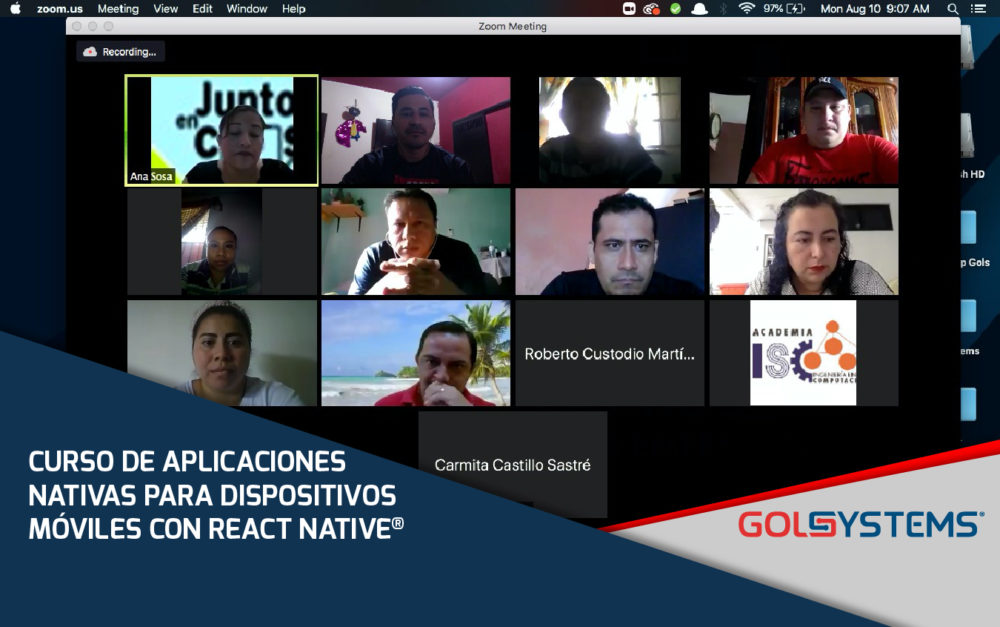
Task: Select the Carmita Castillo Sastré tile
Action: click(x=513, y=464)
